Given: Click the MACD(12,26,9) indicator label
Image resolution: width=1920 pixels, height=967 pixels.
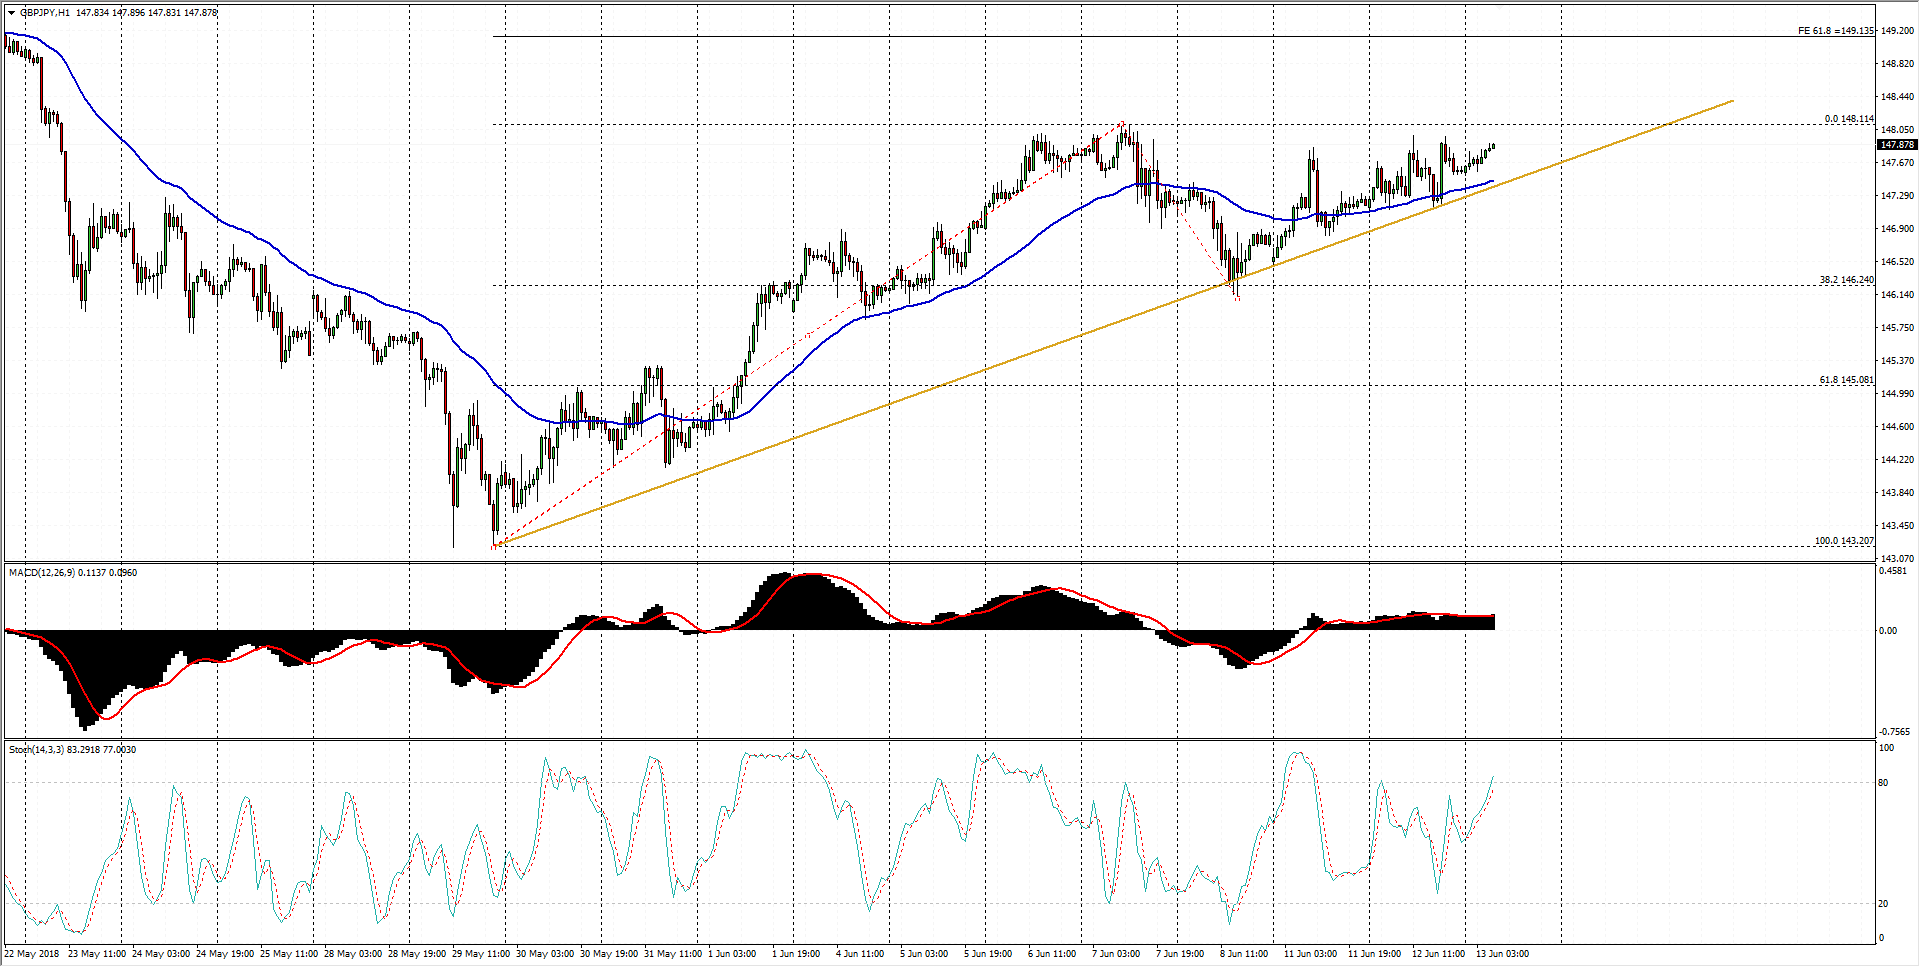Looking at the screenshot, I should coord(41,573).
